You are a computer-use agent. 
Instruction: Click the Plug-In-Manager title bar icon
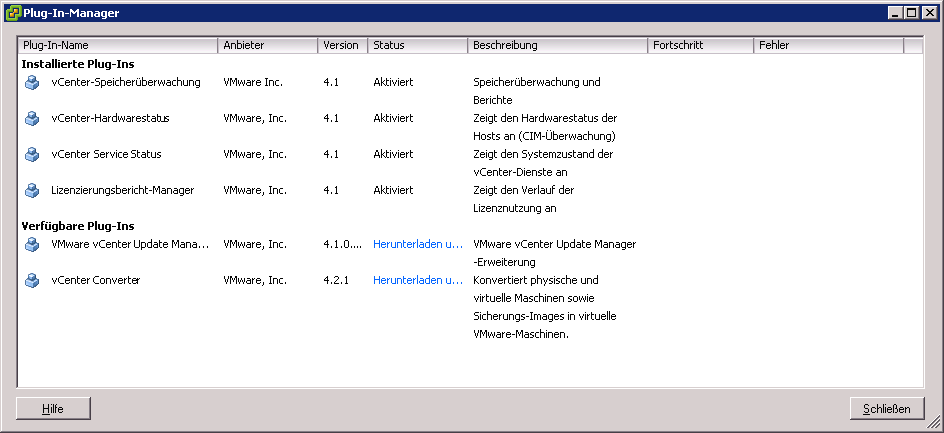click(x=12, y=12)
